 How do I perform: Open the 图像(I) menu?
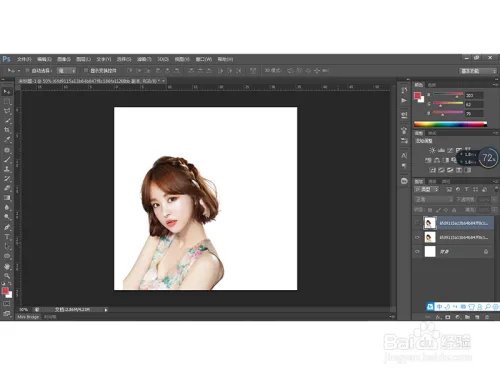(x=64, y=59)
